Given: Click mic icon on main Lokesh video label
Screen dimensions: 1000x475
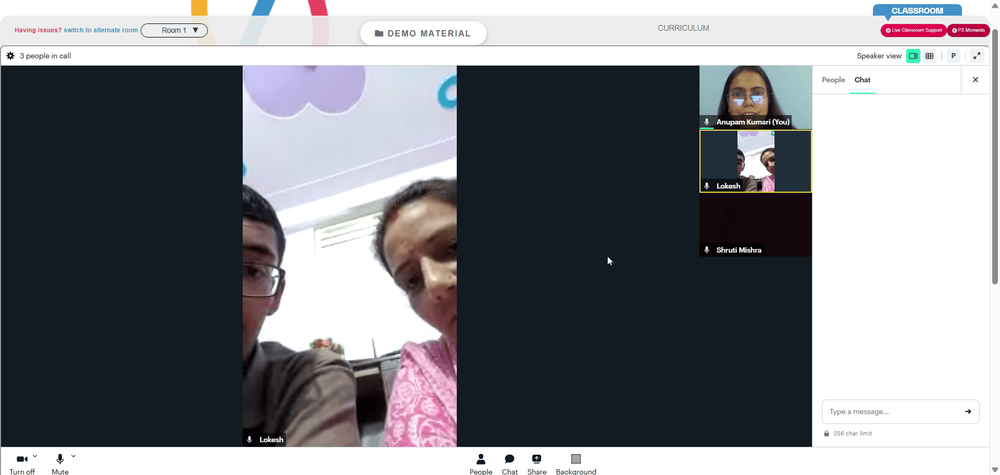Looking at the screenshot, I should tap(250, 439).
